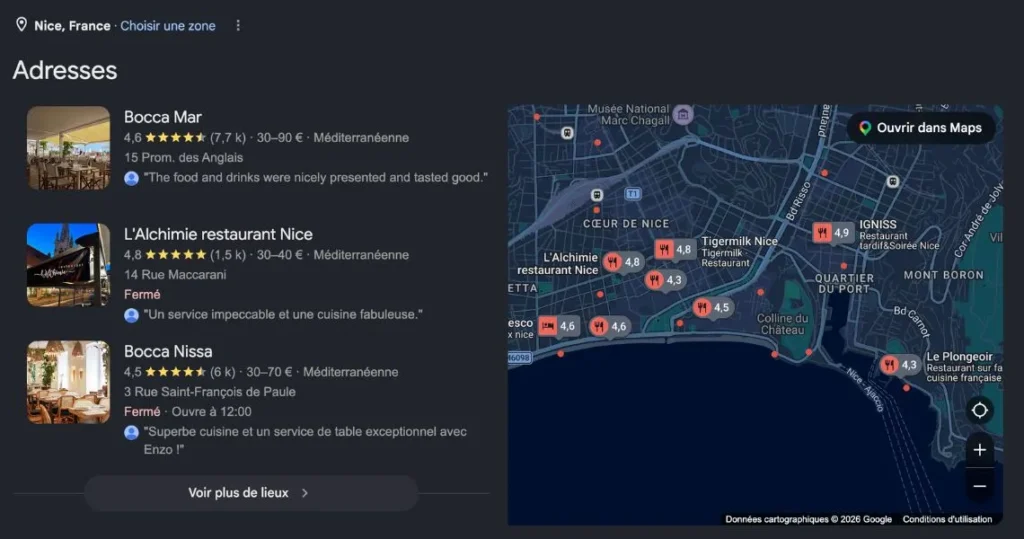Viewport: 1024px width, 539px height.
Task: Click the address 14 Rue Maccarani
Action: click(x=175, y=275)
